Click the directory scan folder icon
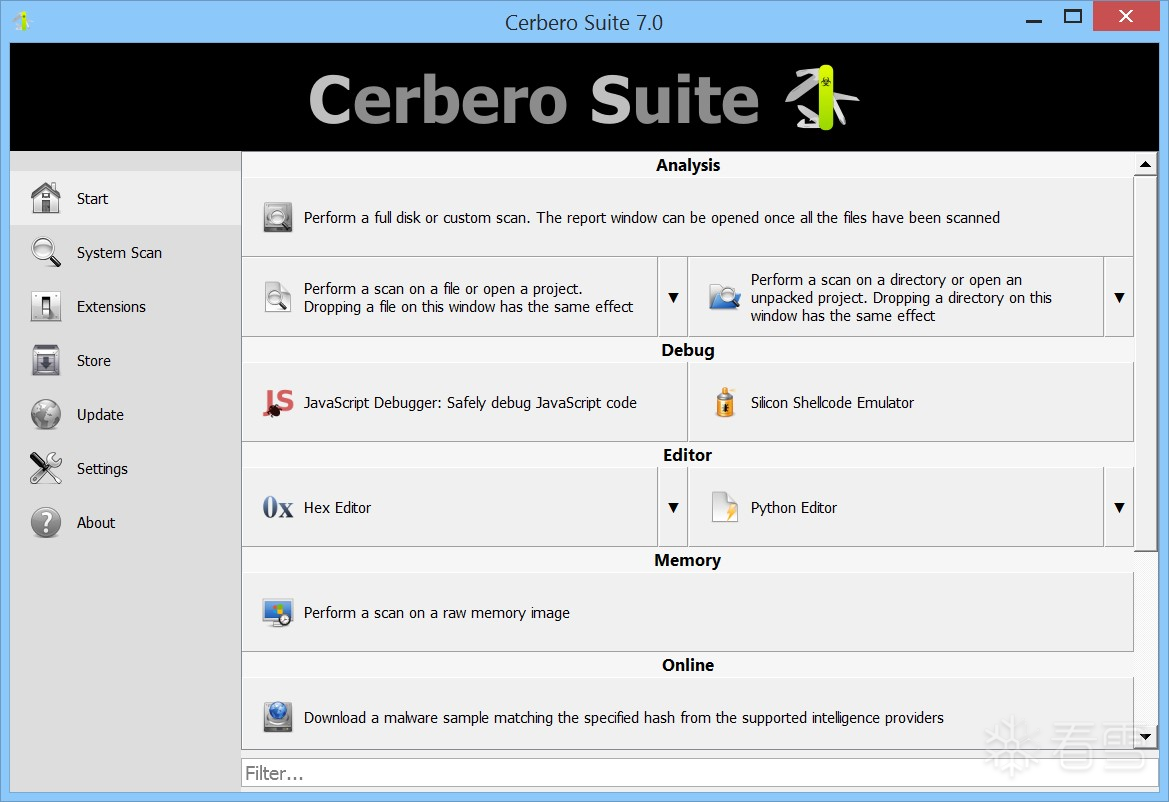Screen dimensions: 1169x802 click(725, 297)
